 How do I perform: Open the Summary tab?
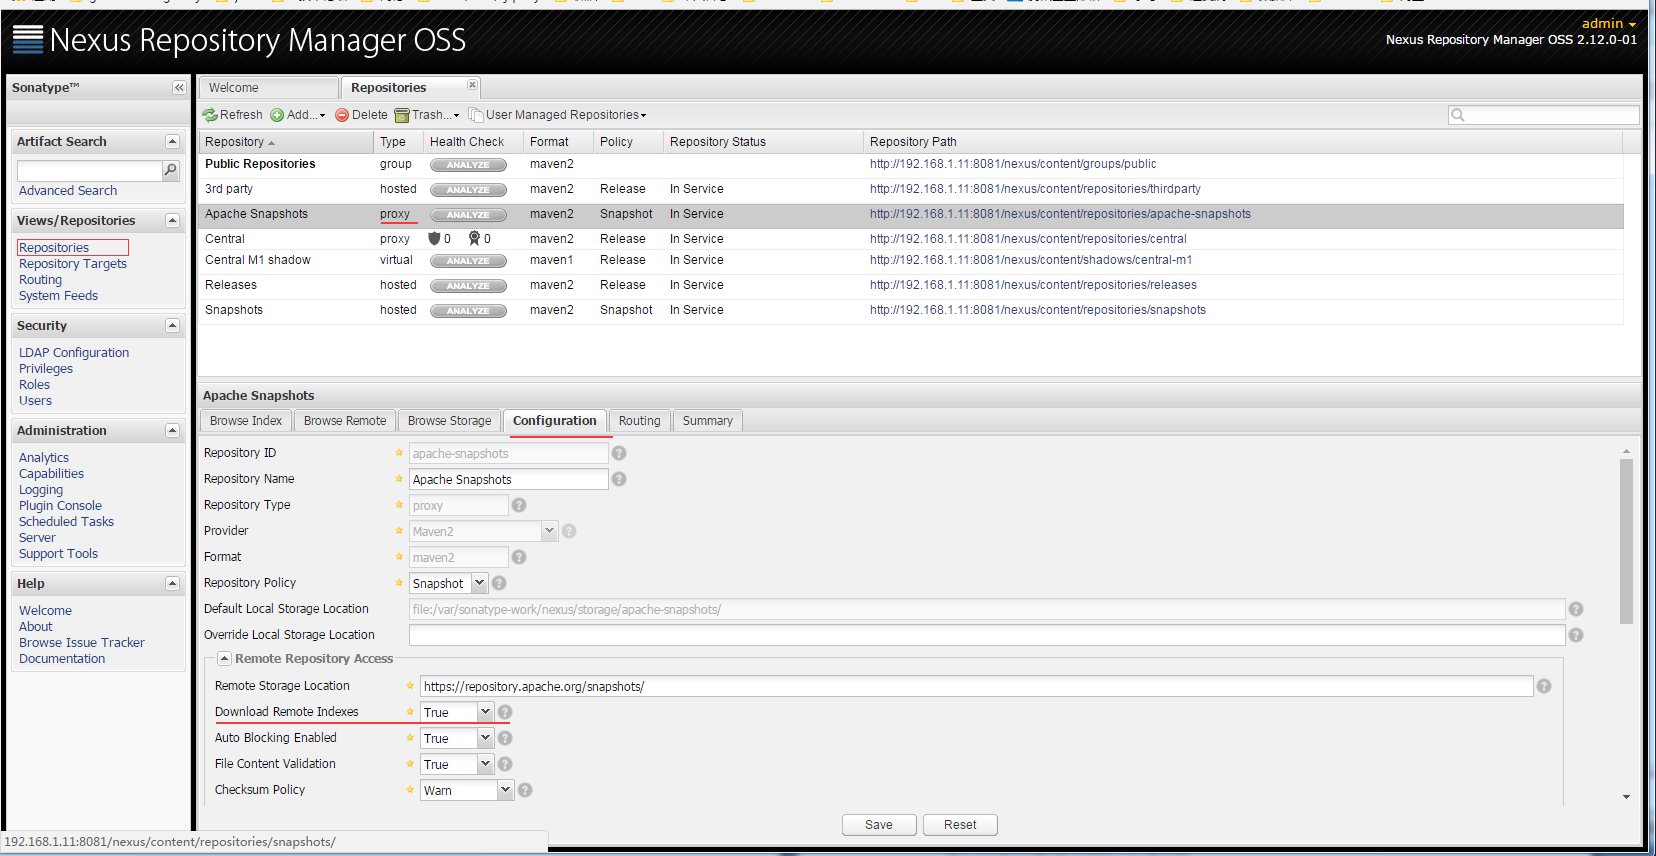tap(708, 421)
